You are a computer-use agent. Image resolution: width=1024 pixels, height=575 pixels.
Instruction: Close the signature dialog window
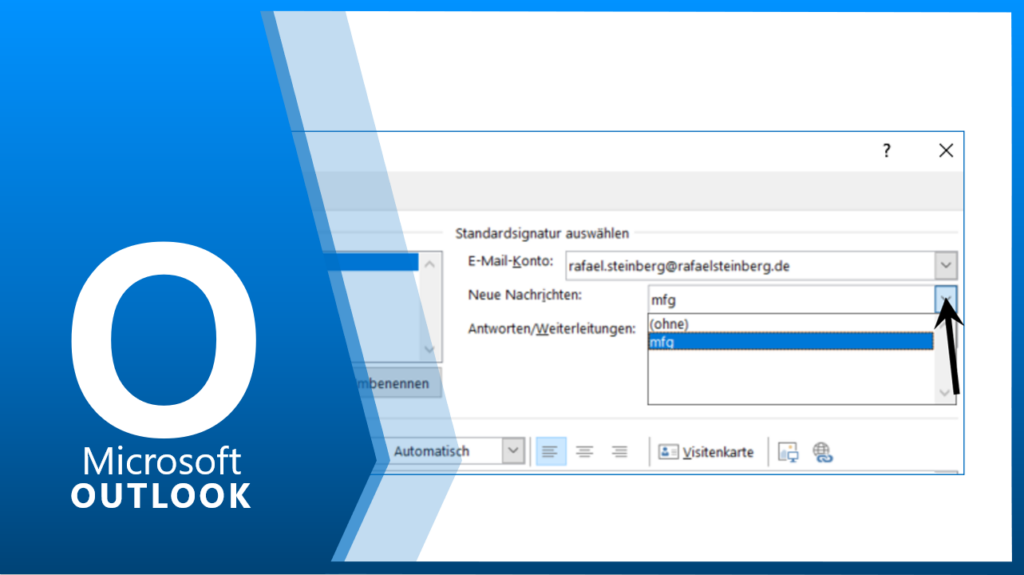[946, 151]
